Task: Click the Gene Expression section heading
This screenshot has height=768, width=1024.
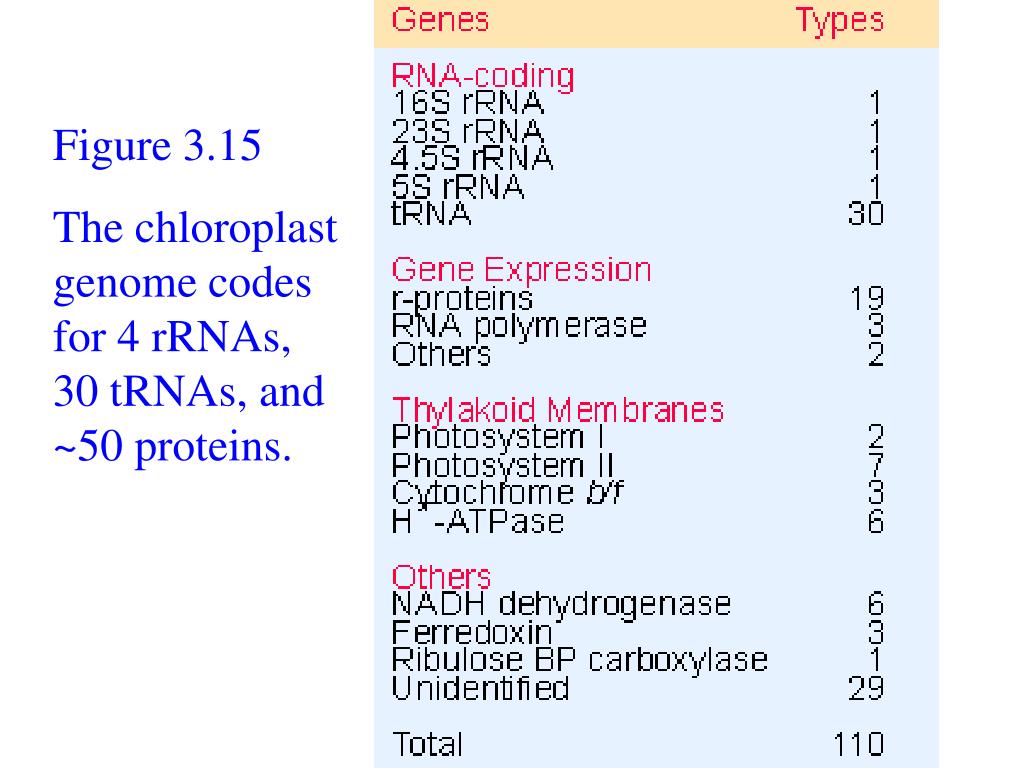Action: [x=521, y=269]
